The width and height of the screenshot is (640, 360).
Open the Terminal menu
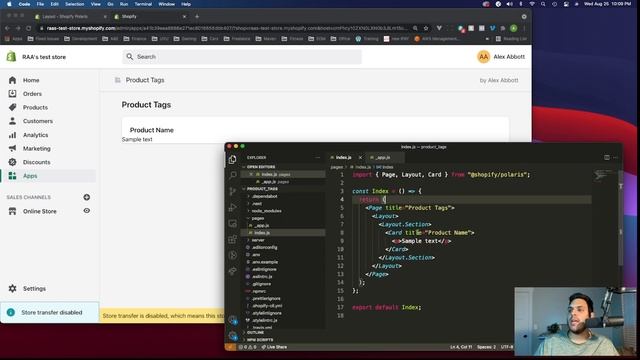(x=143, y=4)
